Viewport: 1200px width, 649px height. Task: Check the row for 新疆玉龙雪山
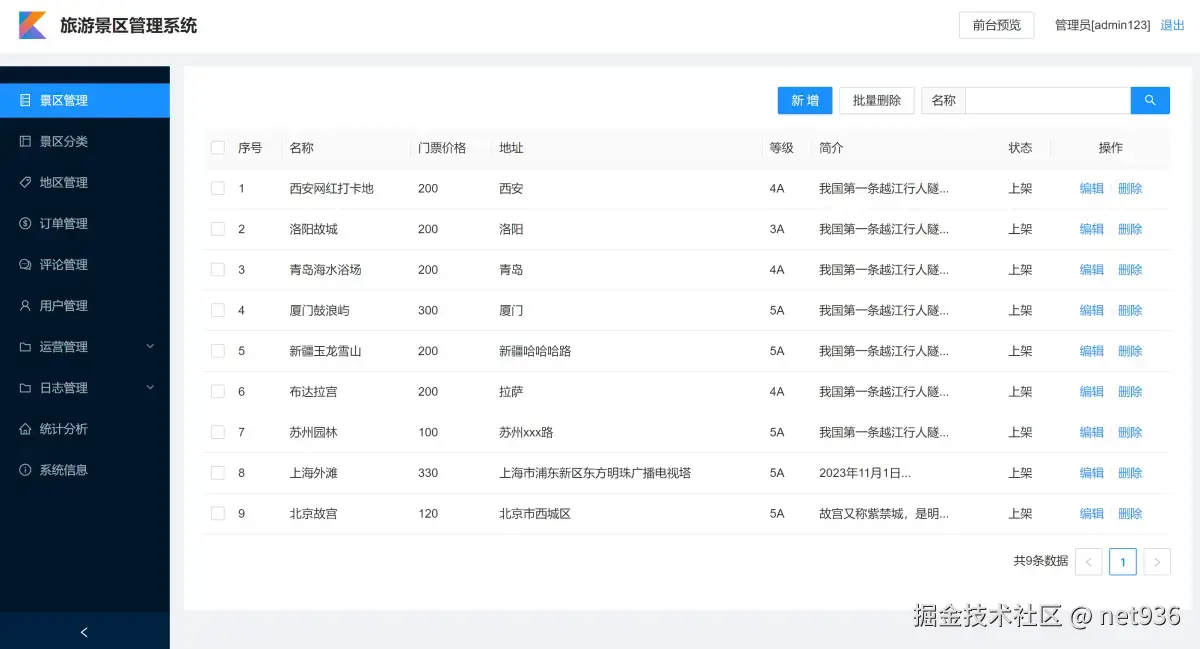218,351
